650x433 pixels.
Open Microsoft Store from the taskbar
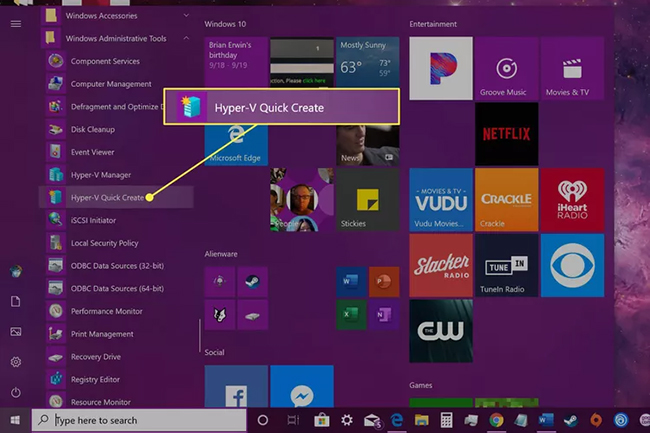(x=322, y=420)
